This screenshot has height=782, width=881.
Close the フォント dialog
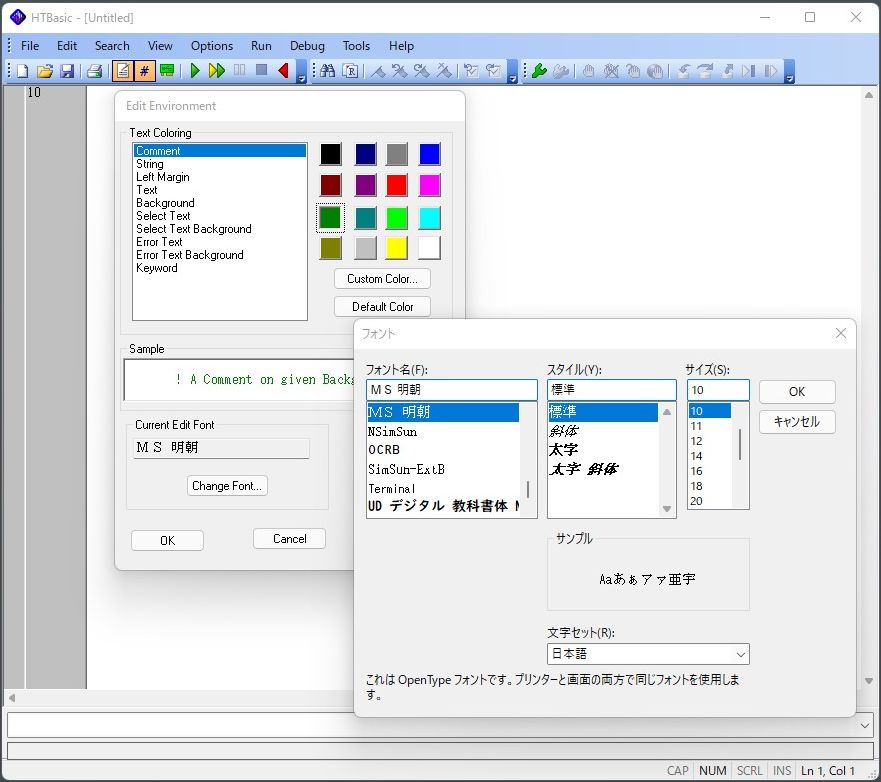[841, 333]
